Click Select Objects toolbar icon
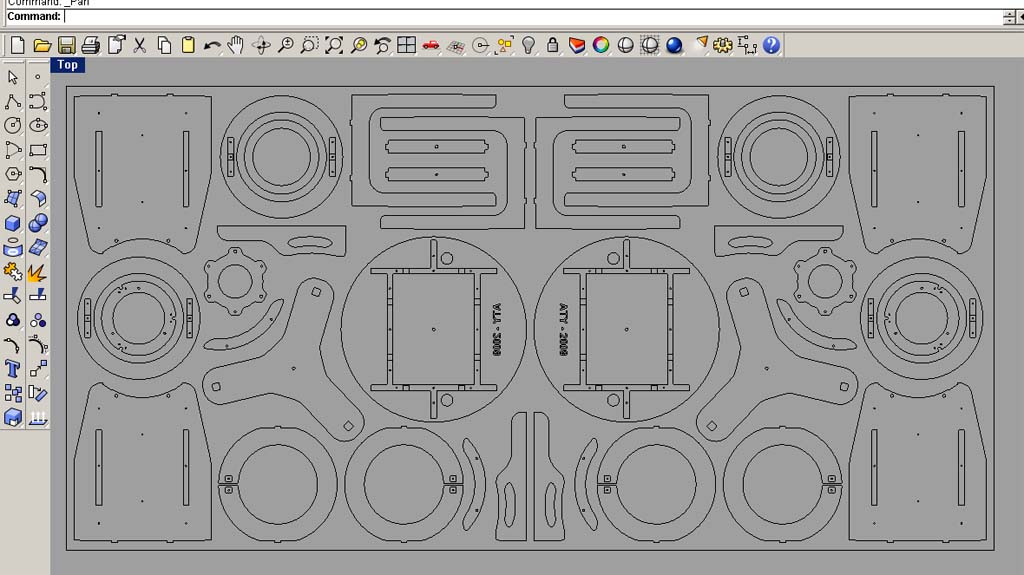This screenshot has width=1024, height=575. (x=504, y=45)
